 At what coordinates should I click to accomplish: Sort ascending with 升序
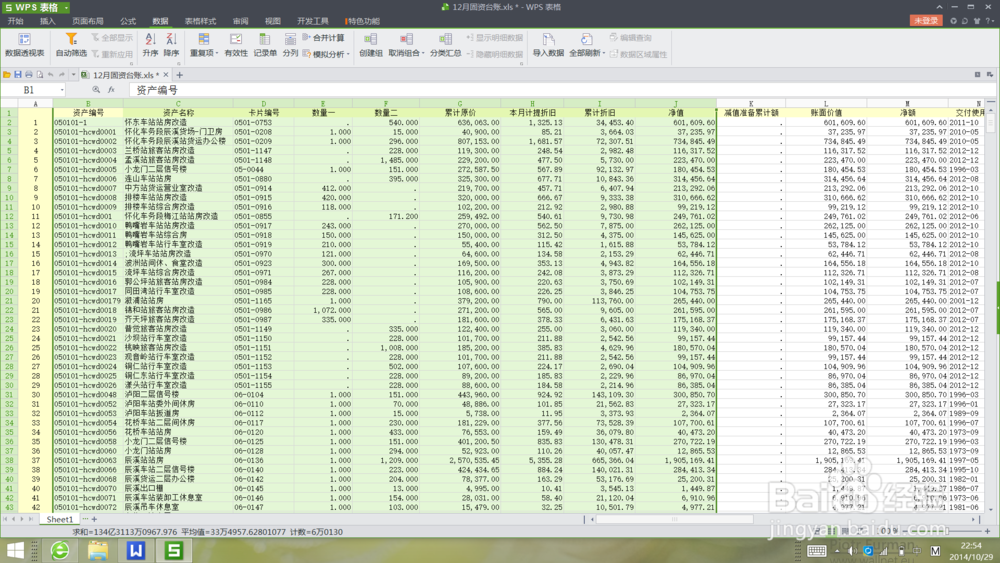(x=151, y=45)
